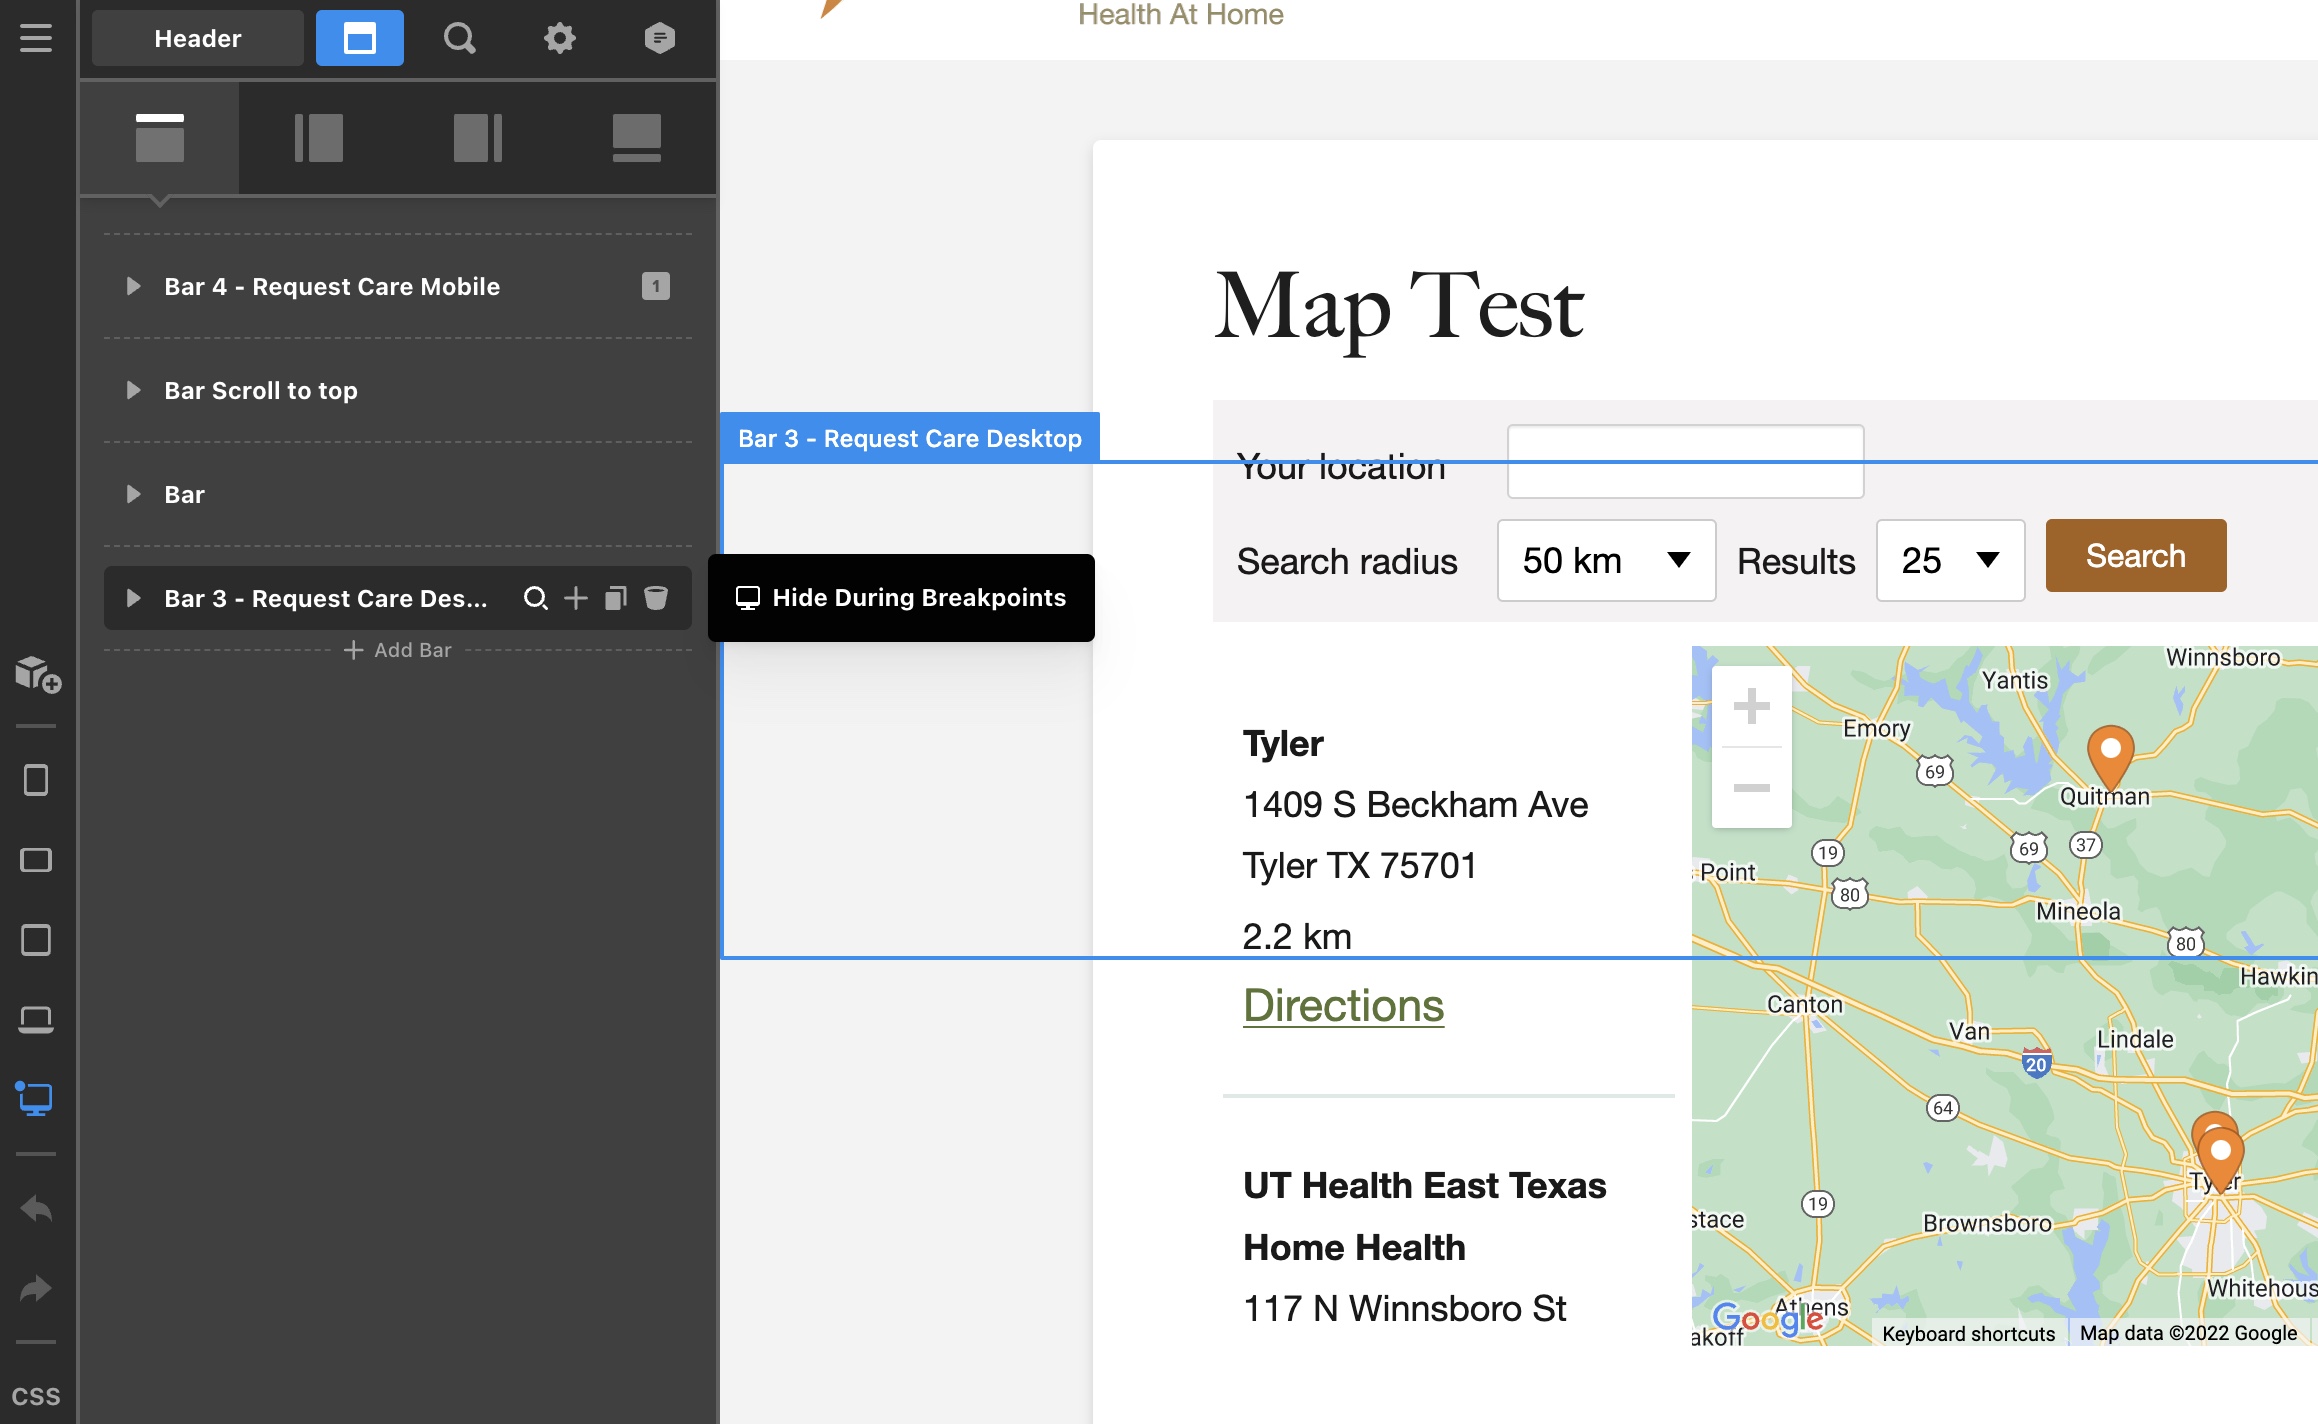Select the desktop monitor breakpoint
2318x1424 pixels.
pyautogui.click(x=36, y=1099)
